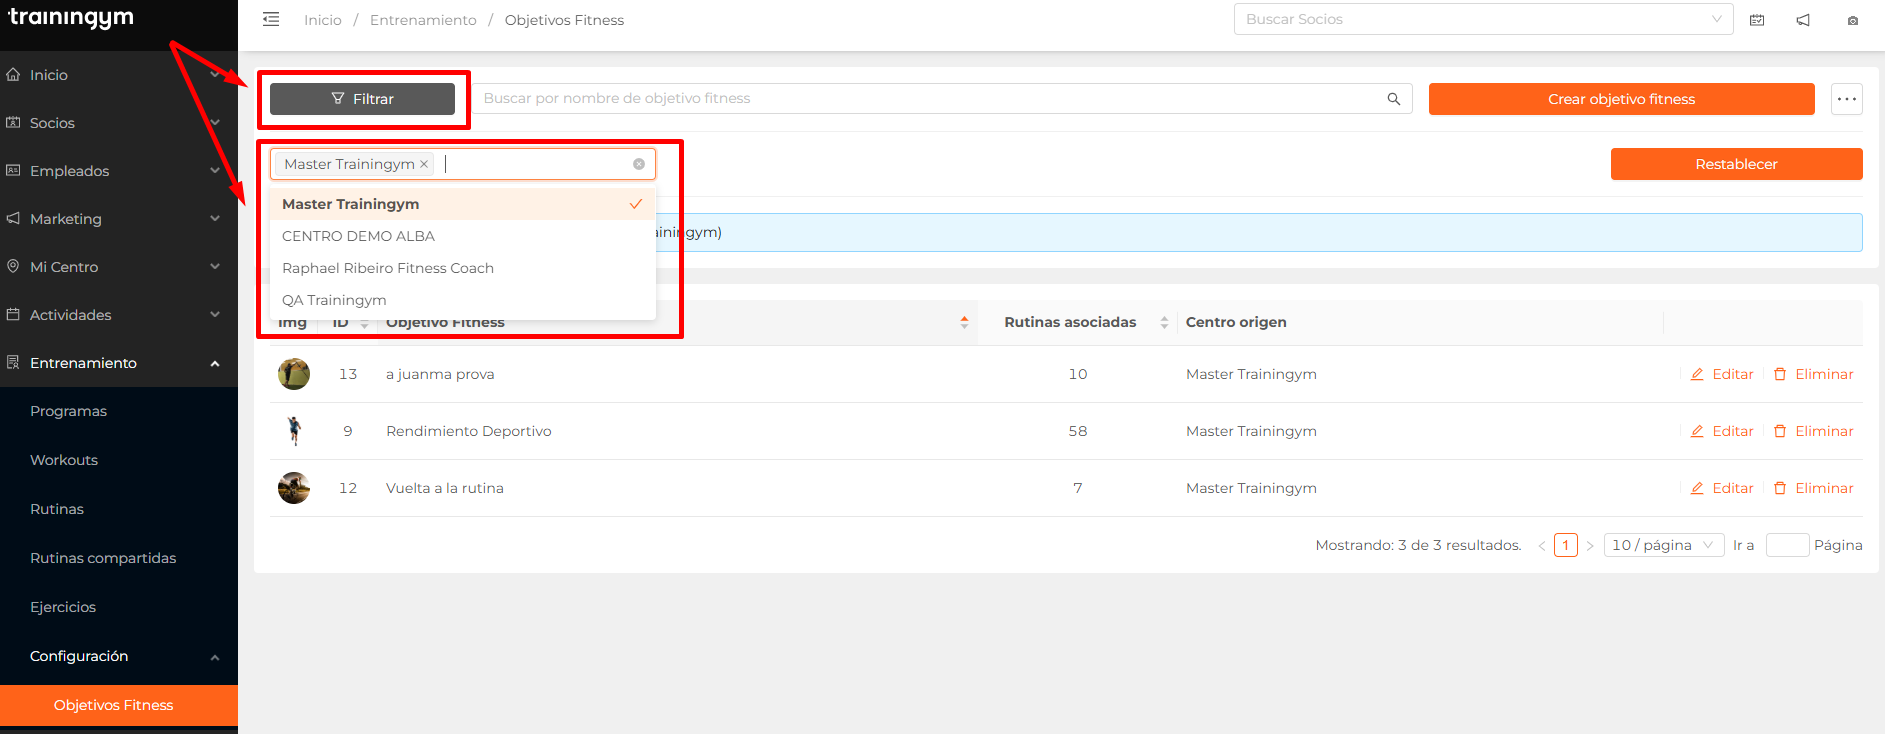
Task: Expand the Inicio sidebar menu
Action: point(119,75)
